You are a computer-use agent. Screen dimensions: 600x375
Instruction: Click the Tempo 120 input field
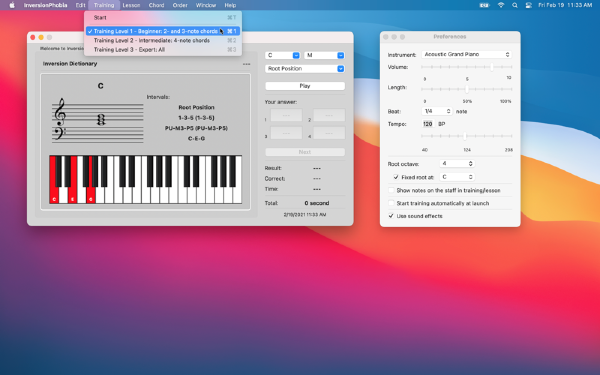[427, 124]
